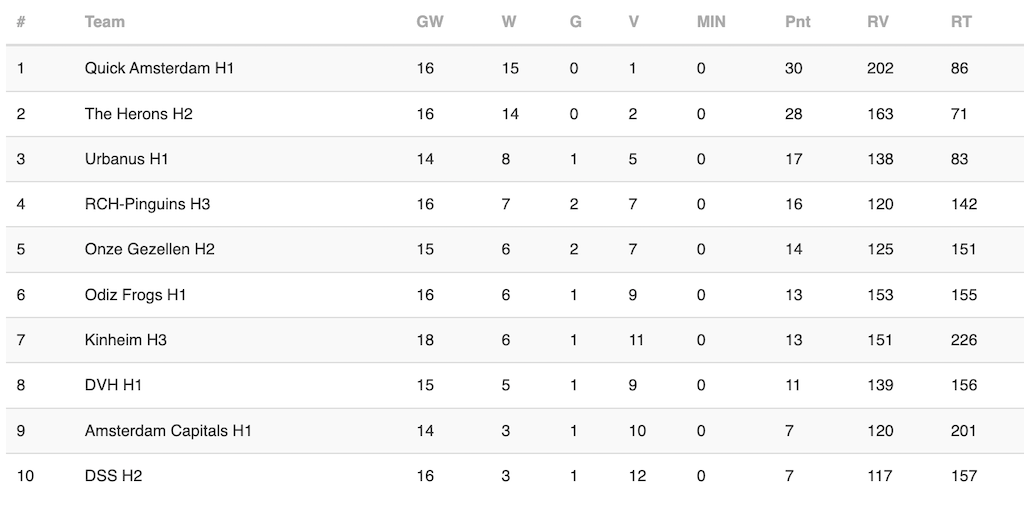Click Onze Gezellen H2 team name
The width and height of the screenshot is (1024, 517).
pos(149,249)
